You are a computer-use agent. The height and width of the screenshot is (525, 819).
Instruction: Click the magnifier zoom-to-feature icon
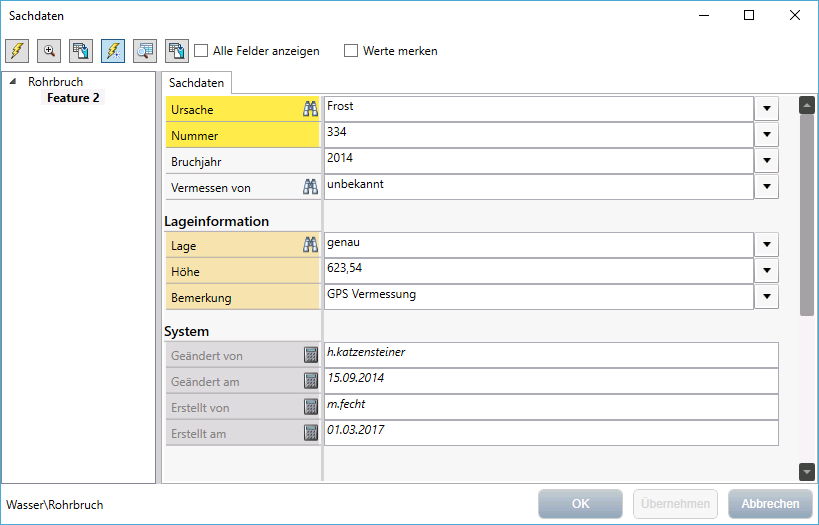49,51
